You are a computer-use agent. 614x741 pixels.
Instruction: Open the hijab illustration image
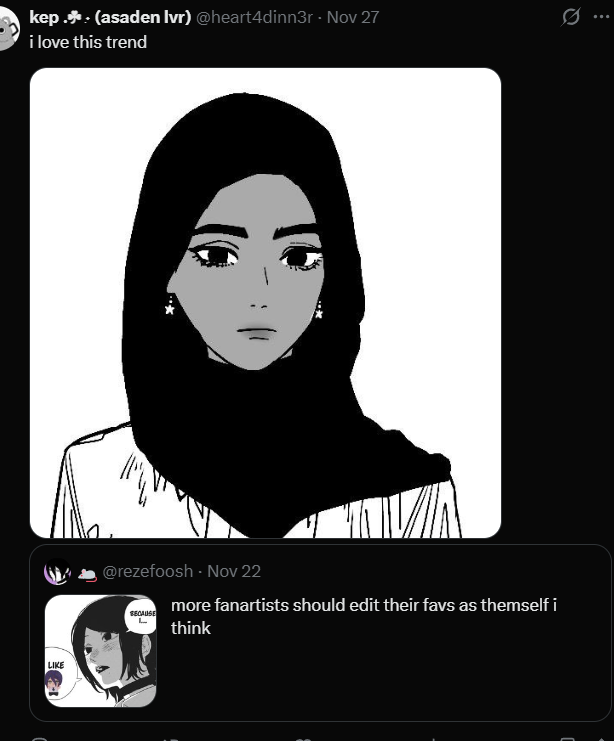click(x=265, y=303)
